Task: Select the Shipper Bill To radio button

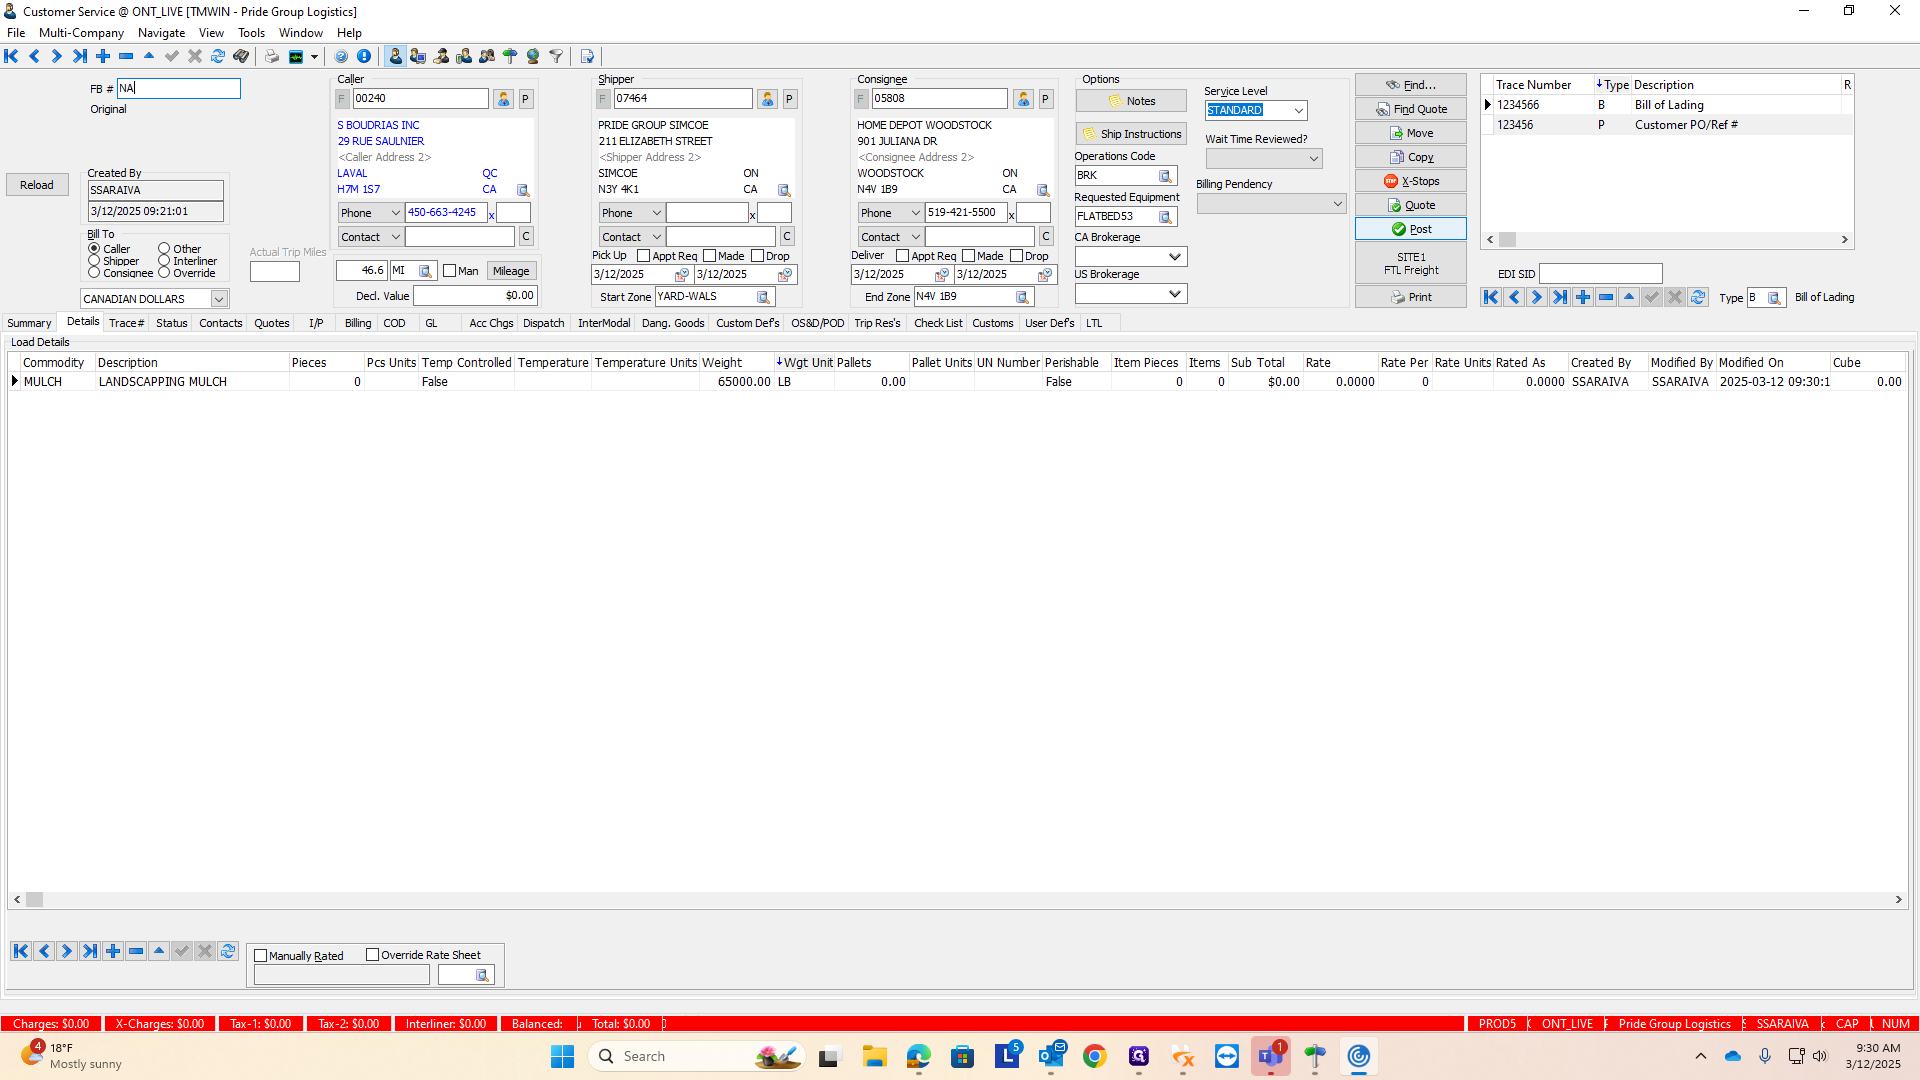Action: pyautogui.click(x=94, y=261)
